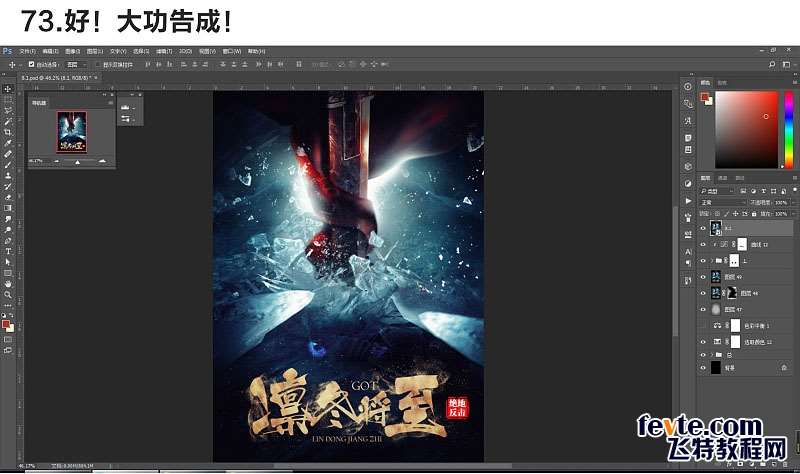Click the lock position icon in the Layers panel
The height and width of the screenshot is (474, 800).
[x=735, y=214]
